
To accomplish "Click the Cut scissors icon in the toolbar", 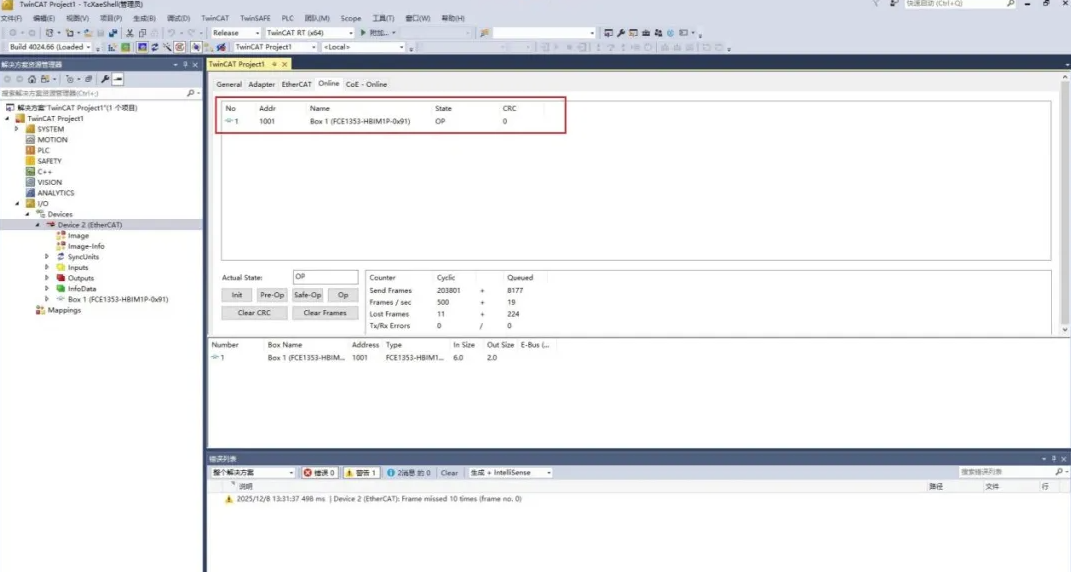I will [x=130, y=33].
